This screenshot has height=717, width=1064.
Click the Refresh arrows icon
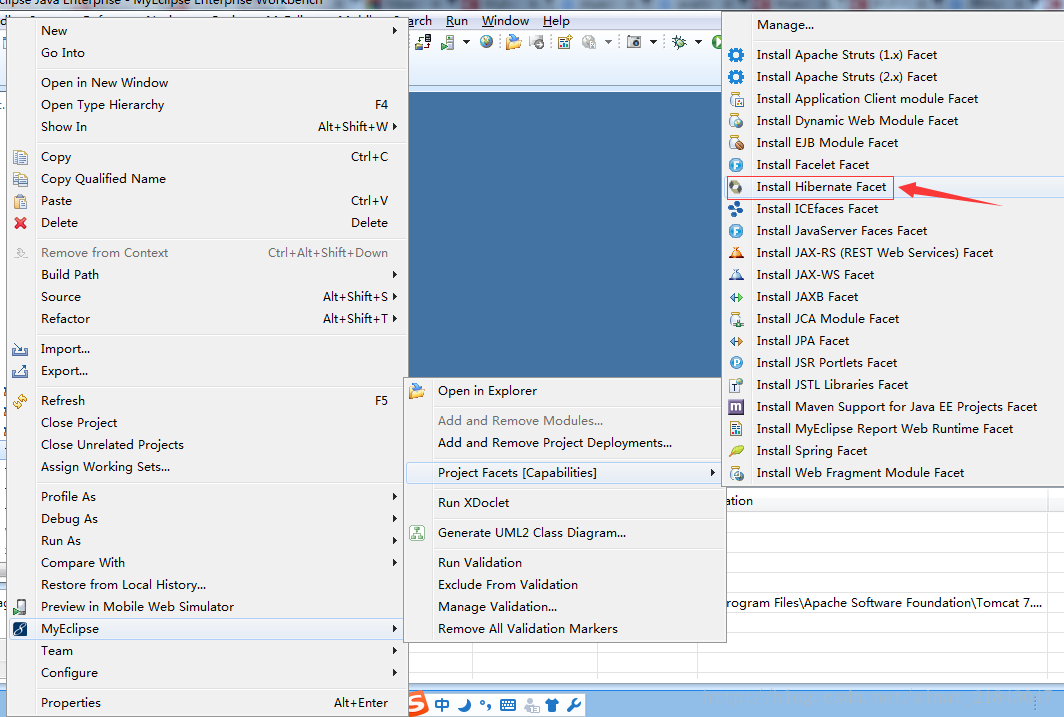coord(20,401)
